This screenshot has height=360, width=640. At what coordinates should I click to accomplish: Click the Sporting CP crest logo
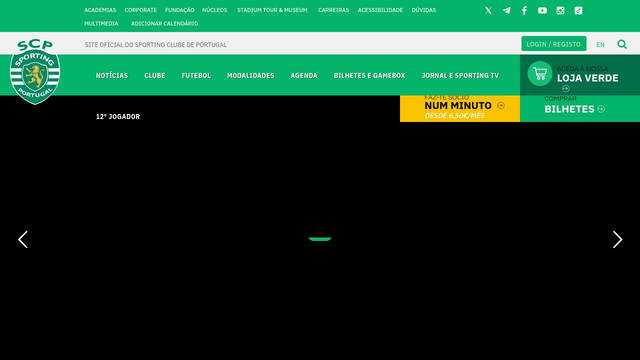point(35,71)
